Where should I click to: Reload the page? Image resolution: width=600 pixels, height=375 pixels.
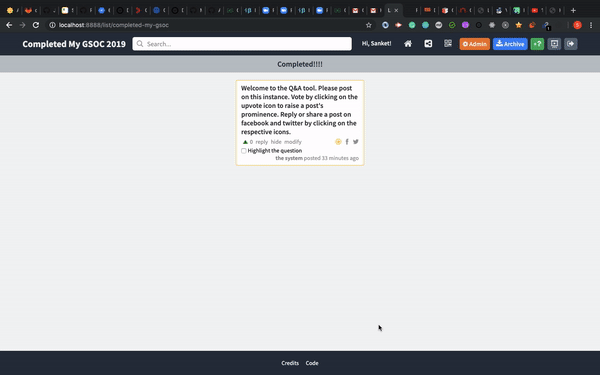(36, 25)
